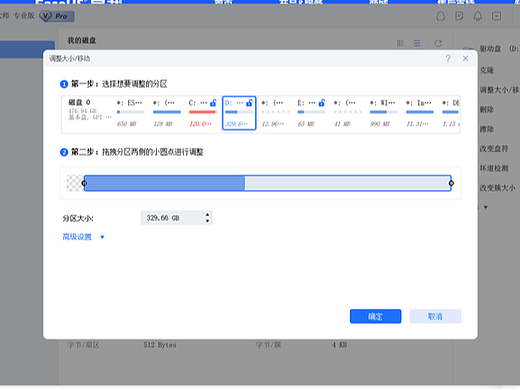Switch to grid view in My Disks
This screenshot has width=520, height=390.
pos(400,43)
